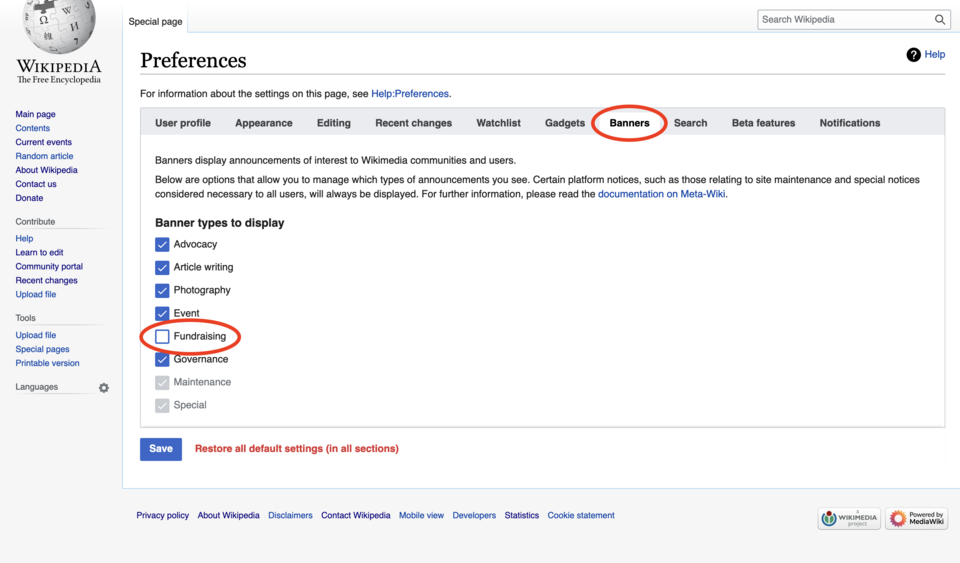Screen dimensions: 960x563
Task: Click the Save button
Action: click(161, 449)
